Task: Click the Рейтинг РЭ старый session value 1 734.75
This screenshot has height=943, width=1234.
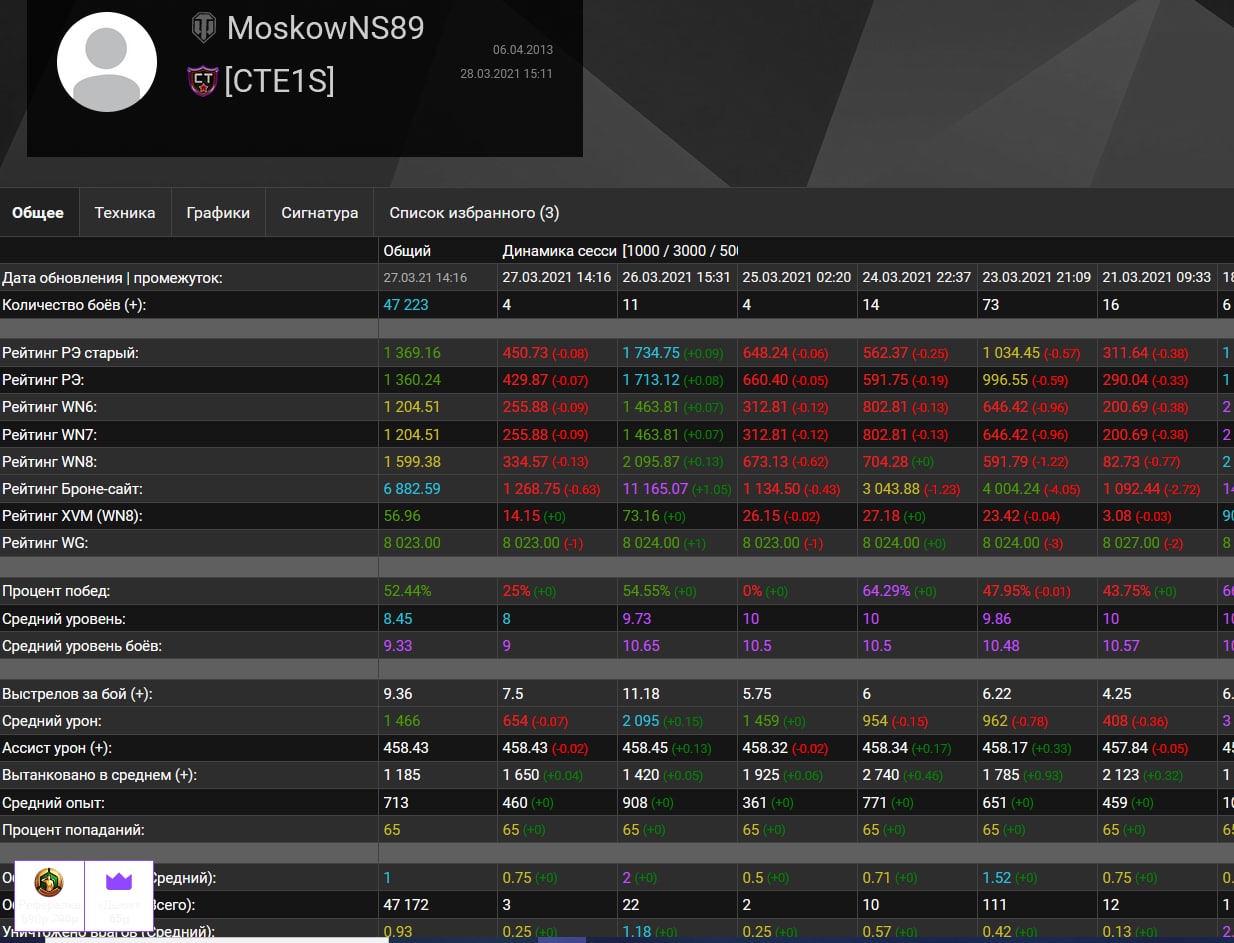Action: (x=651, y=353)
